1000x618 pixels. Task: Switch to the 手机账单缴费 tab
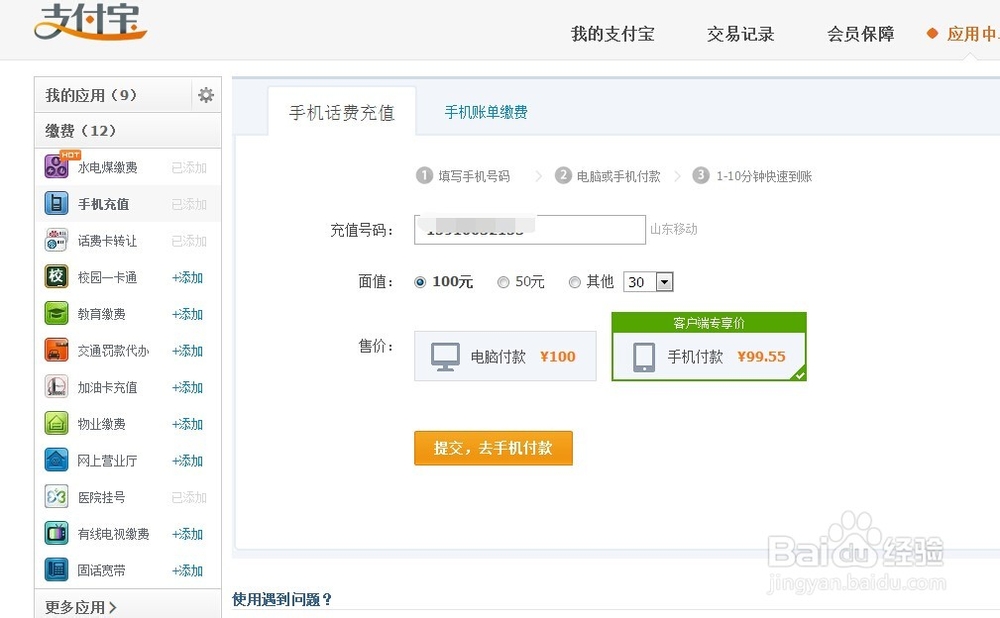tap(486, 113)
